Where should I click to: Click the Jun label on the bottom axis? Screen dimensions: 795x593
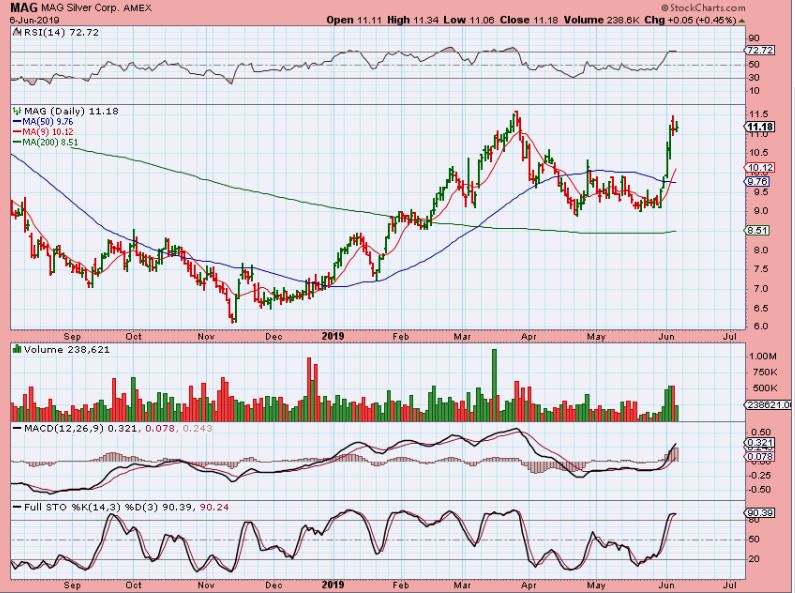tap(666, 585)
